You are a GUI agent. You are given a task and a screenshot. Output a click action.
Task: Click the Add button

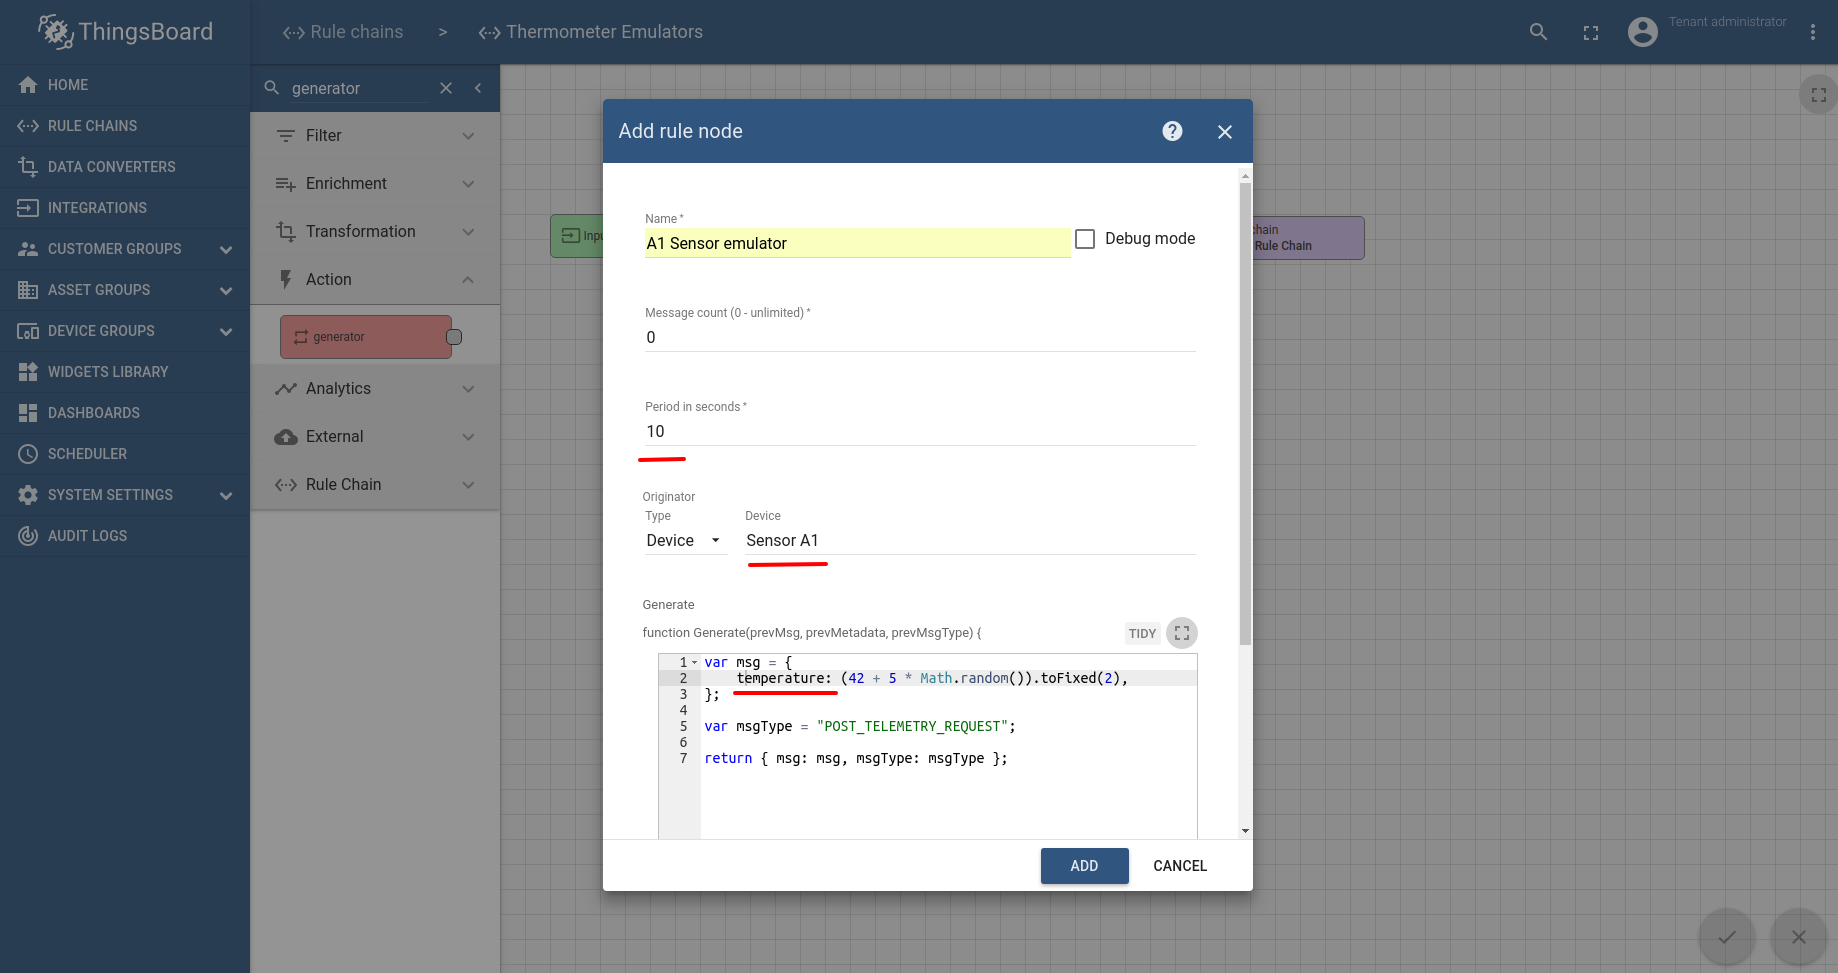[x=1084, y=866]
